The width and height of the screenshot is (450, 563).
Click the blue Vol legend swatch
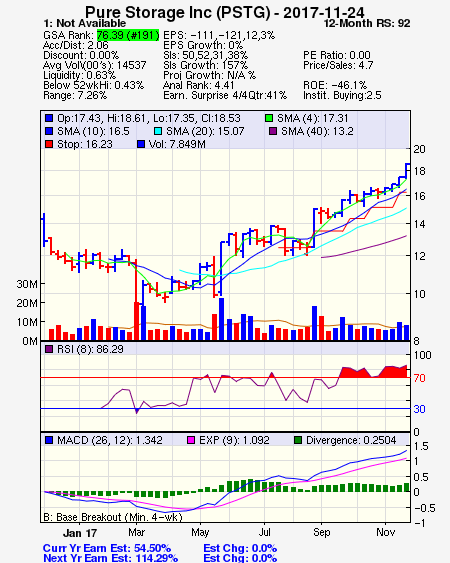141,144
